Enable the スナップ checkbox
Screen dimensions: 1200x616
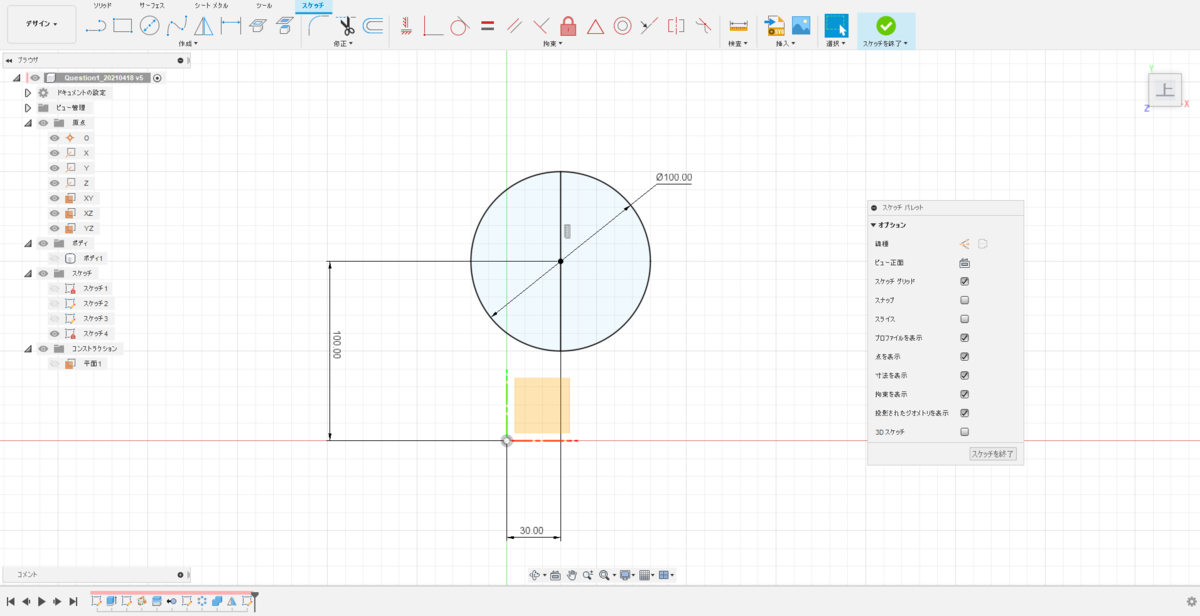(965, 300)
